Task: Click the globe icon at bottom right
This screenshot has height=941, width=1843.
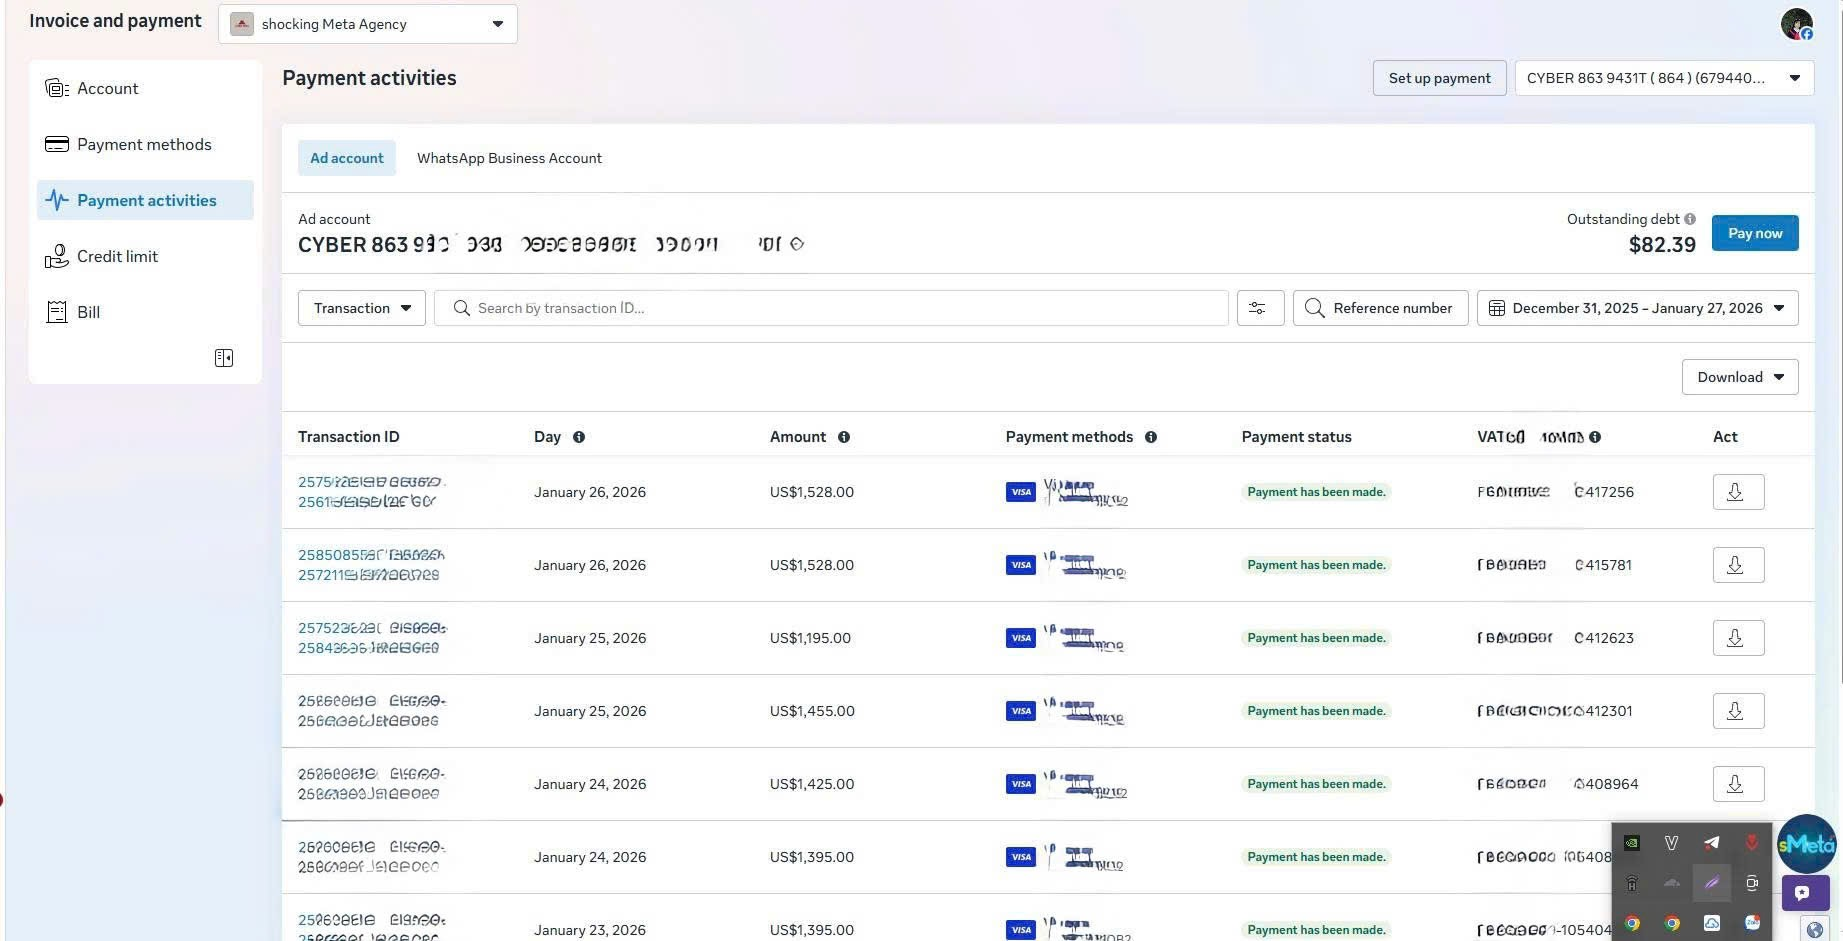Action: pos(1814,929)
